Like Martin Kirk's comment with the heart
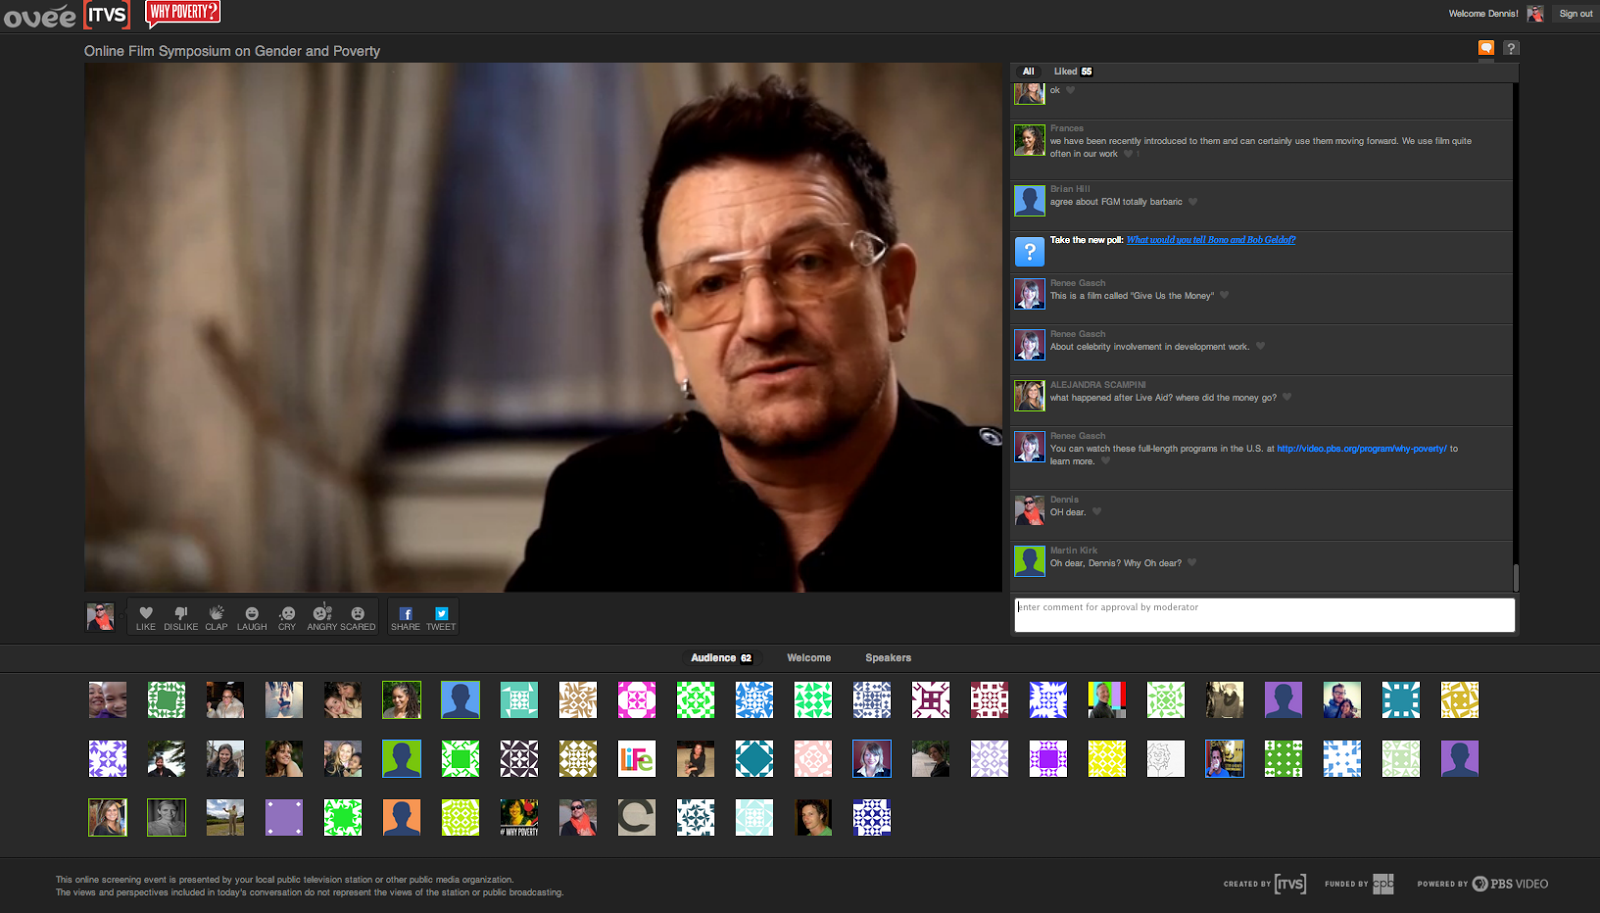The height and width of the screenshot is (913, 1600). 1192,563
